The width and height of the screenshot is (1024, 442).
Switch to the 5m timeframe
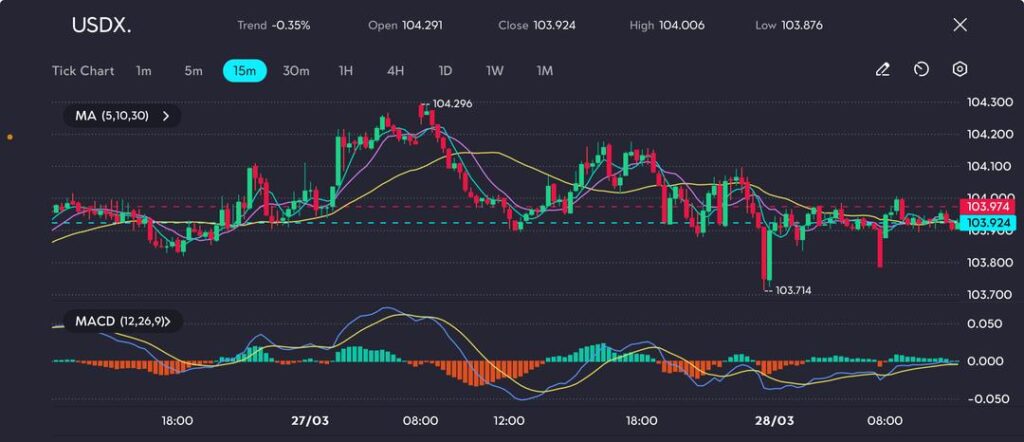[193, 71]
